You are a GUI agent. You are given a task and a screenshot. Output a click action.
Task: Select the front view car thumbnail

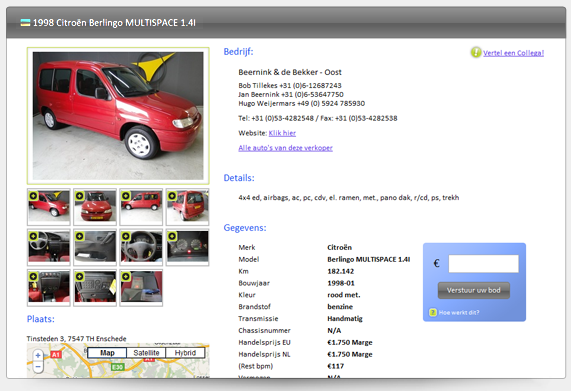[x=95, y=206]
